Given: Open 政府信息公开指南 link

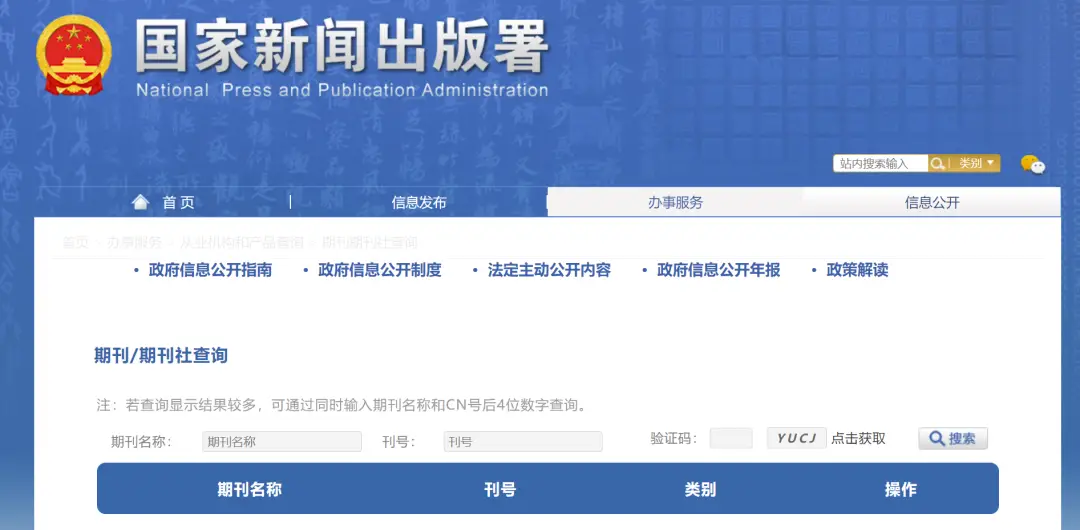Looking at the screenshot, I should tap(210, 270).
